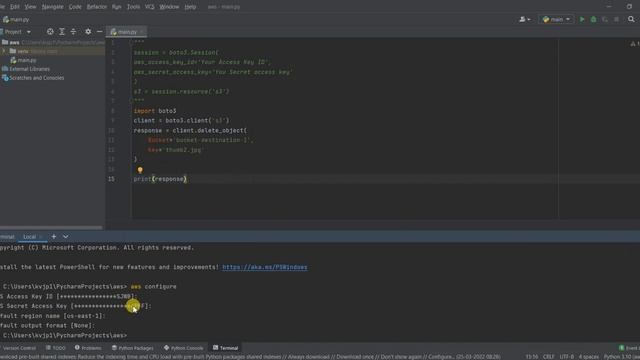Add a new terminal session with plus
The image size is (640, 360).
point(53,237)
